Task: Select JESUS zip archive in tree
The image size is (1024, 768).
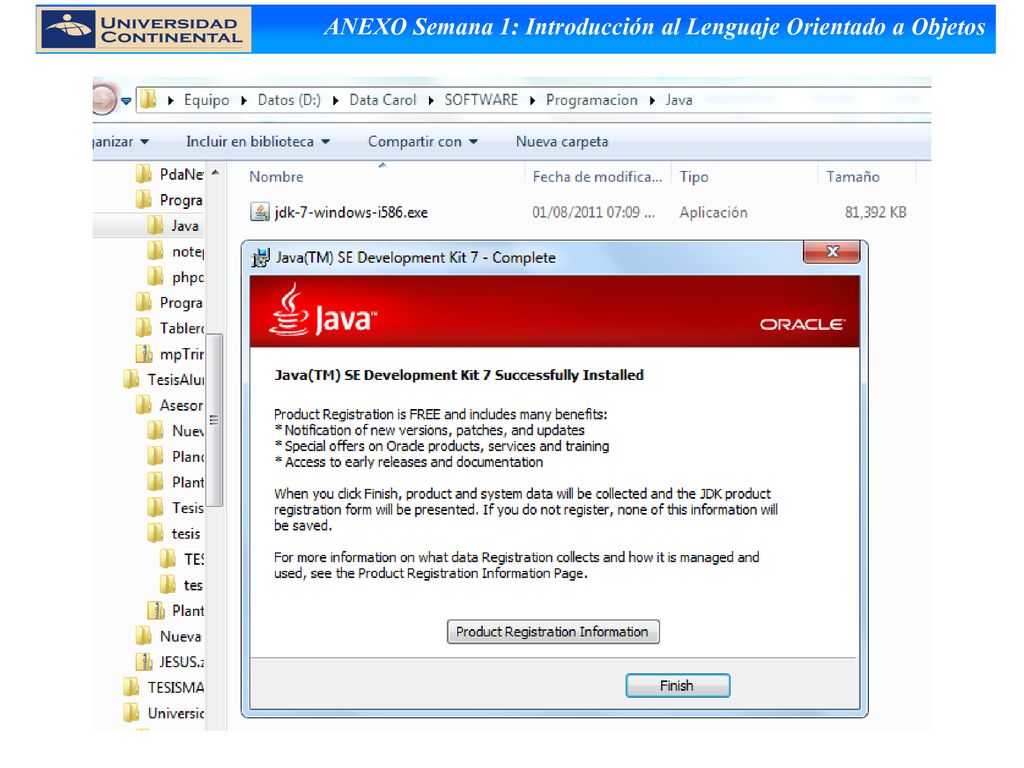Action: [x=170, y=662]
